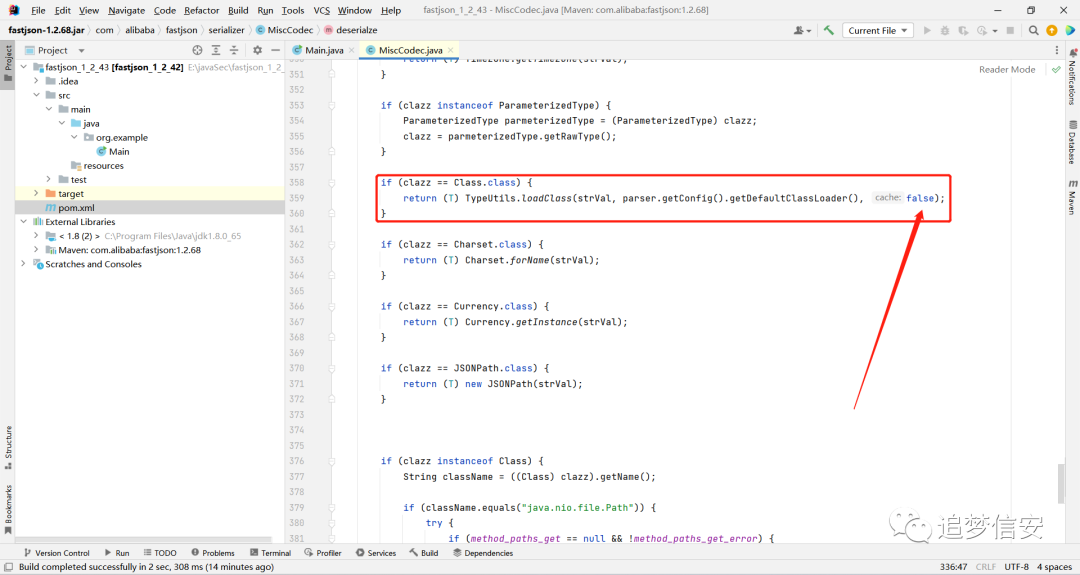Open Search Everywhere magnifier icon
The image size is (1080, 575).
point(1033,30)
